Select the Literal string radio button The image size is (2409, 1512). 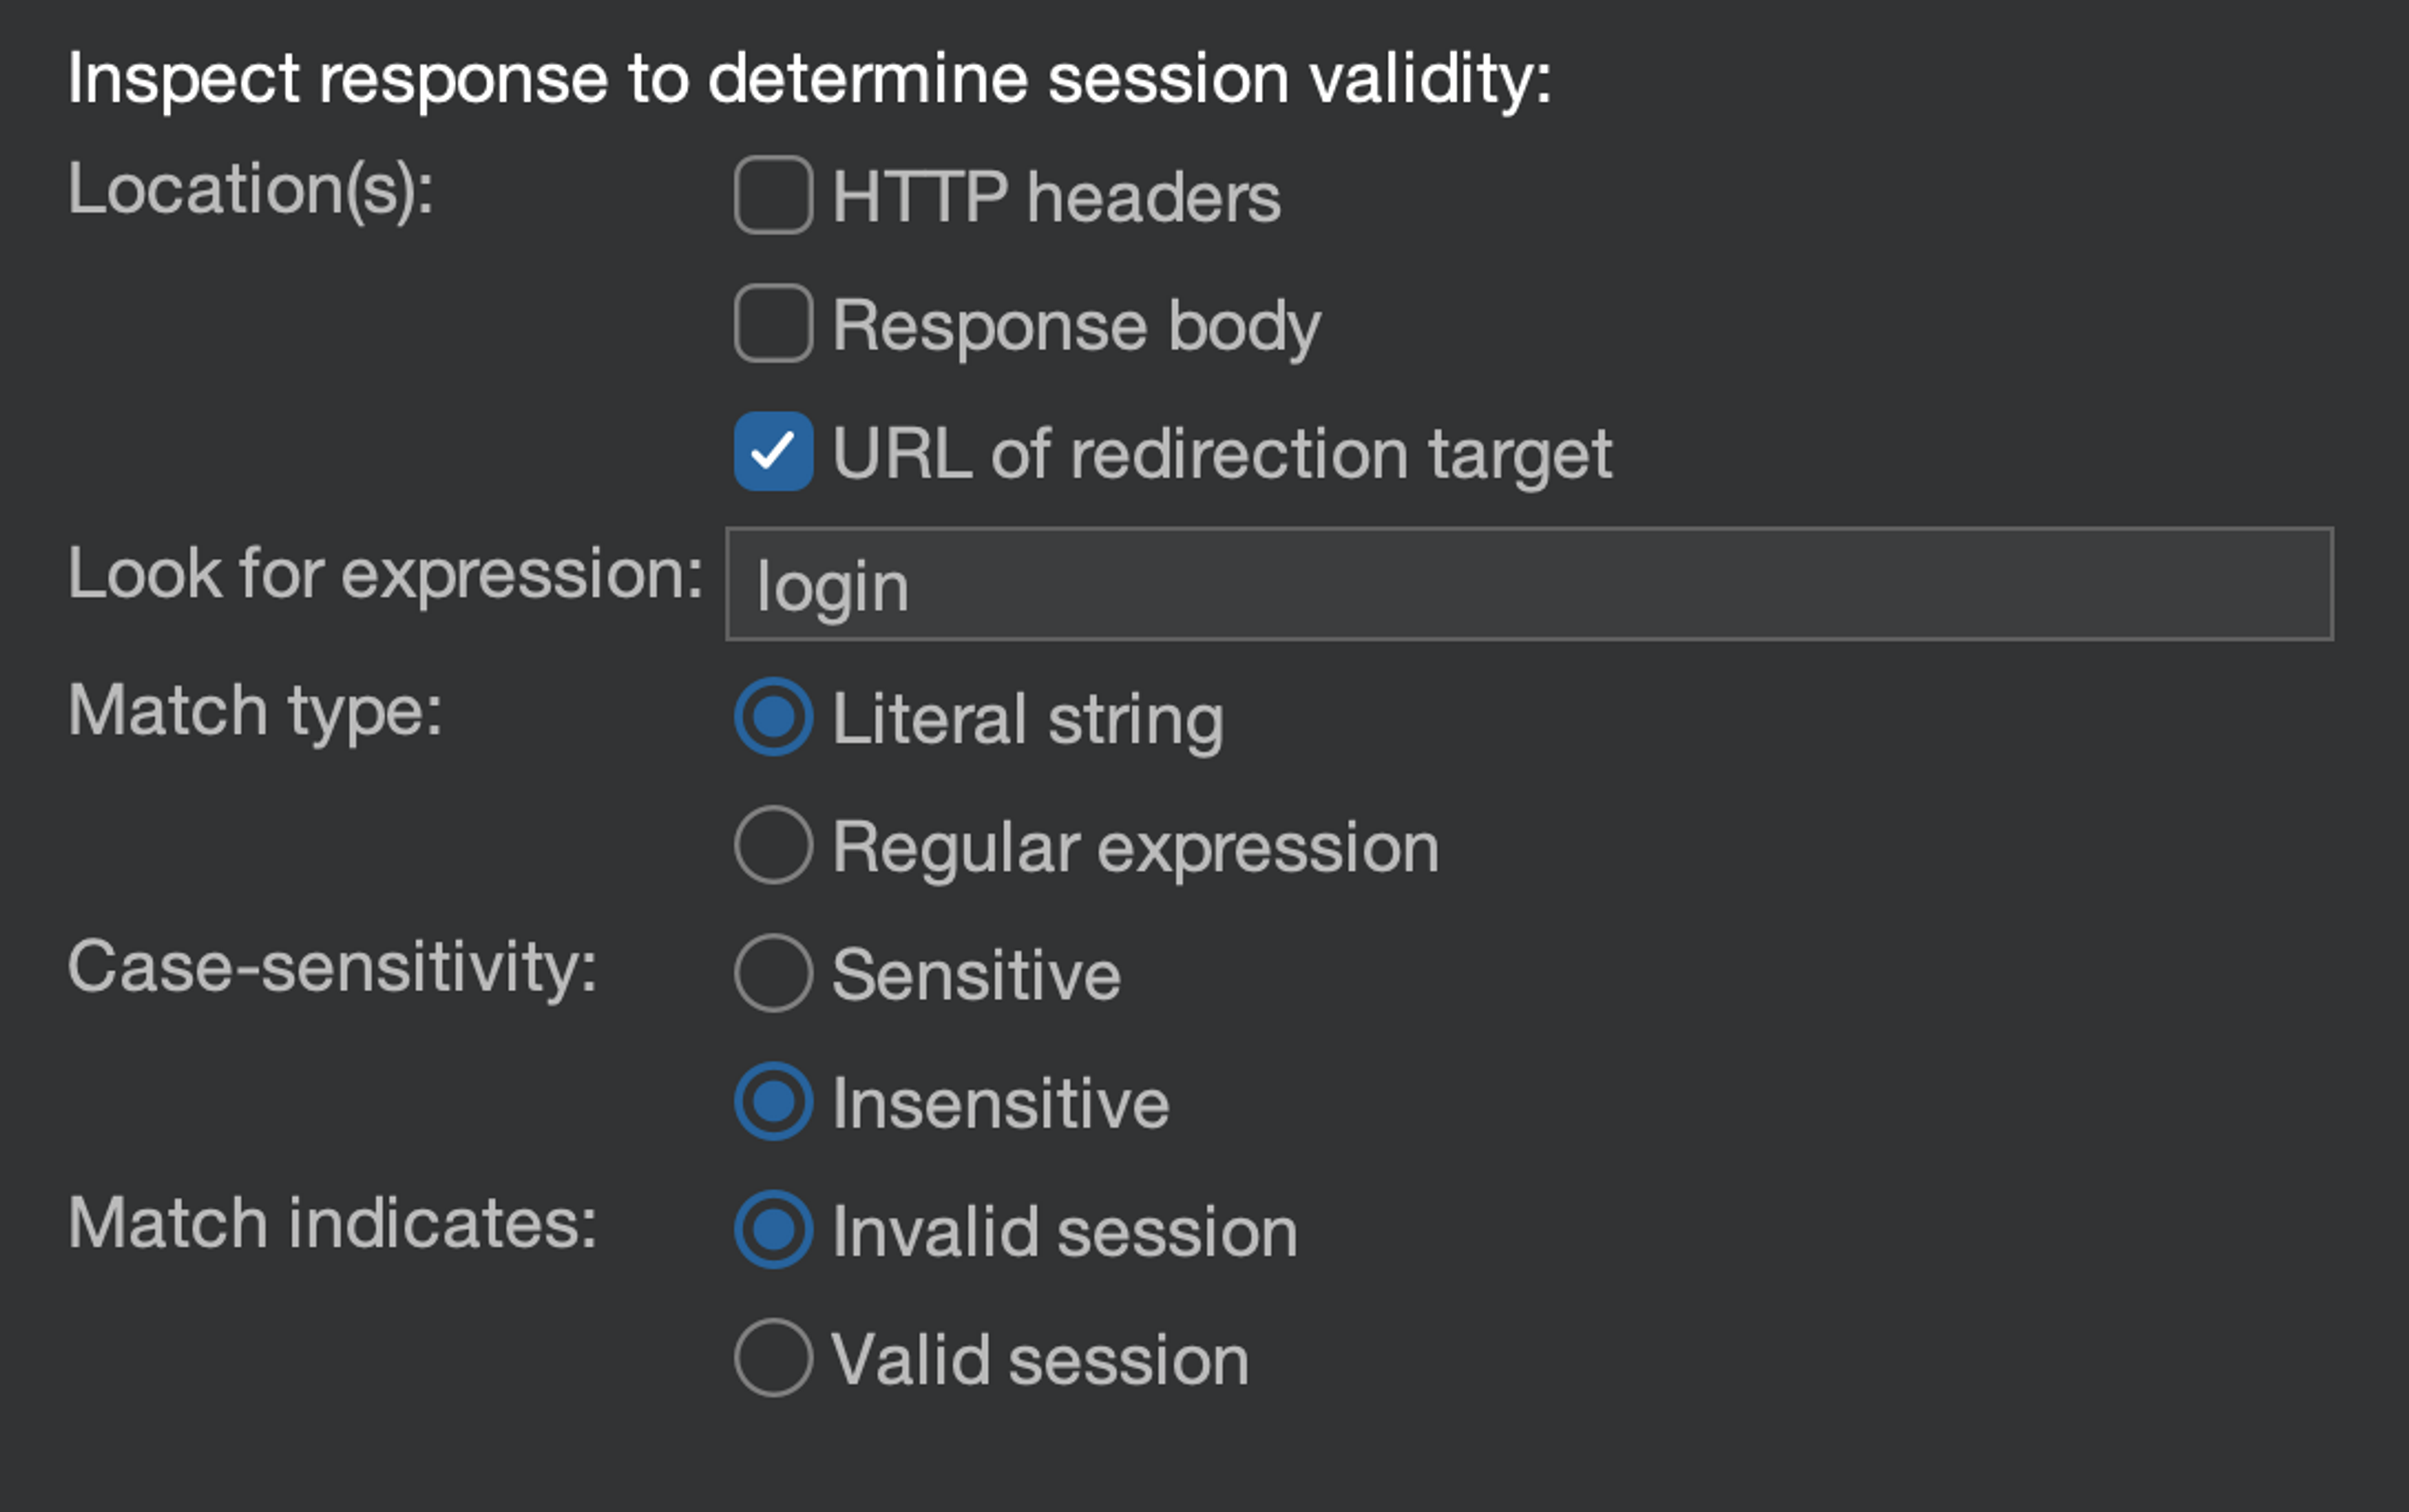click(x=773, y=717)
